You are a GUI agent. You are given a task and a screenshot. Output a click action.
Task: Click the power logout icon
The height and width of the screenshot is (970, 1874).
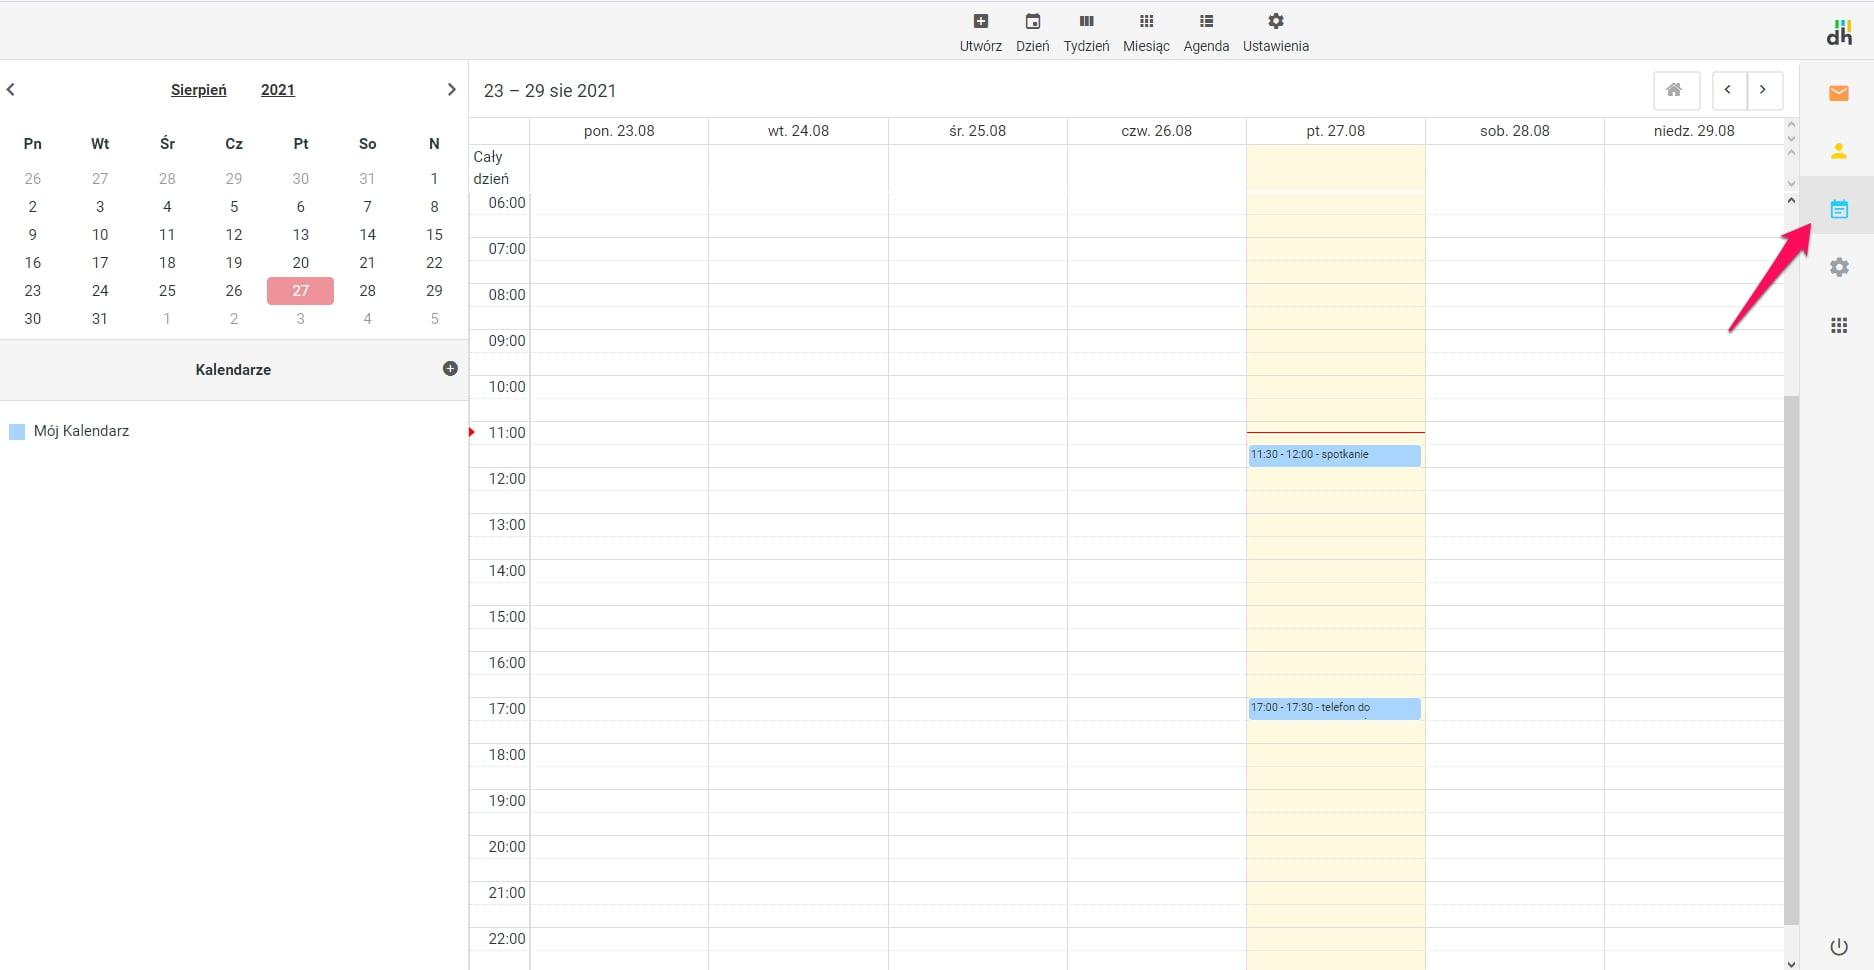(x=1838, y=946)
